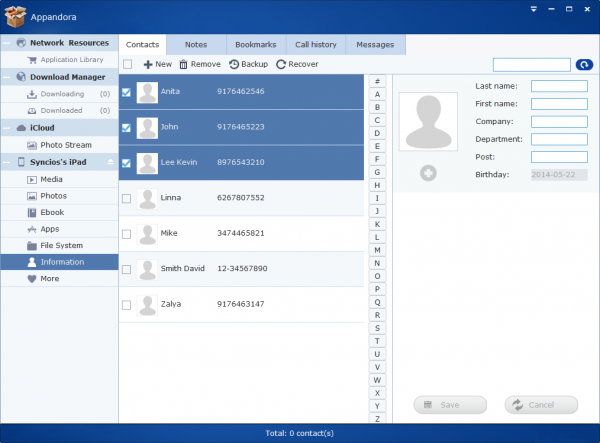
Task: Click the Total contacts status text
Action: [x=300, y=433]
